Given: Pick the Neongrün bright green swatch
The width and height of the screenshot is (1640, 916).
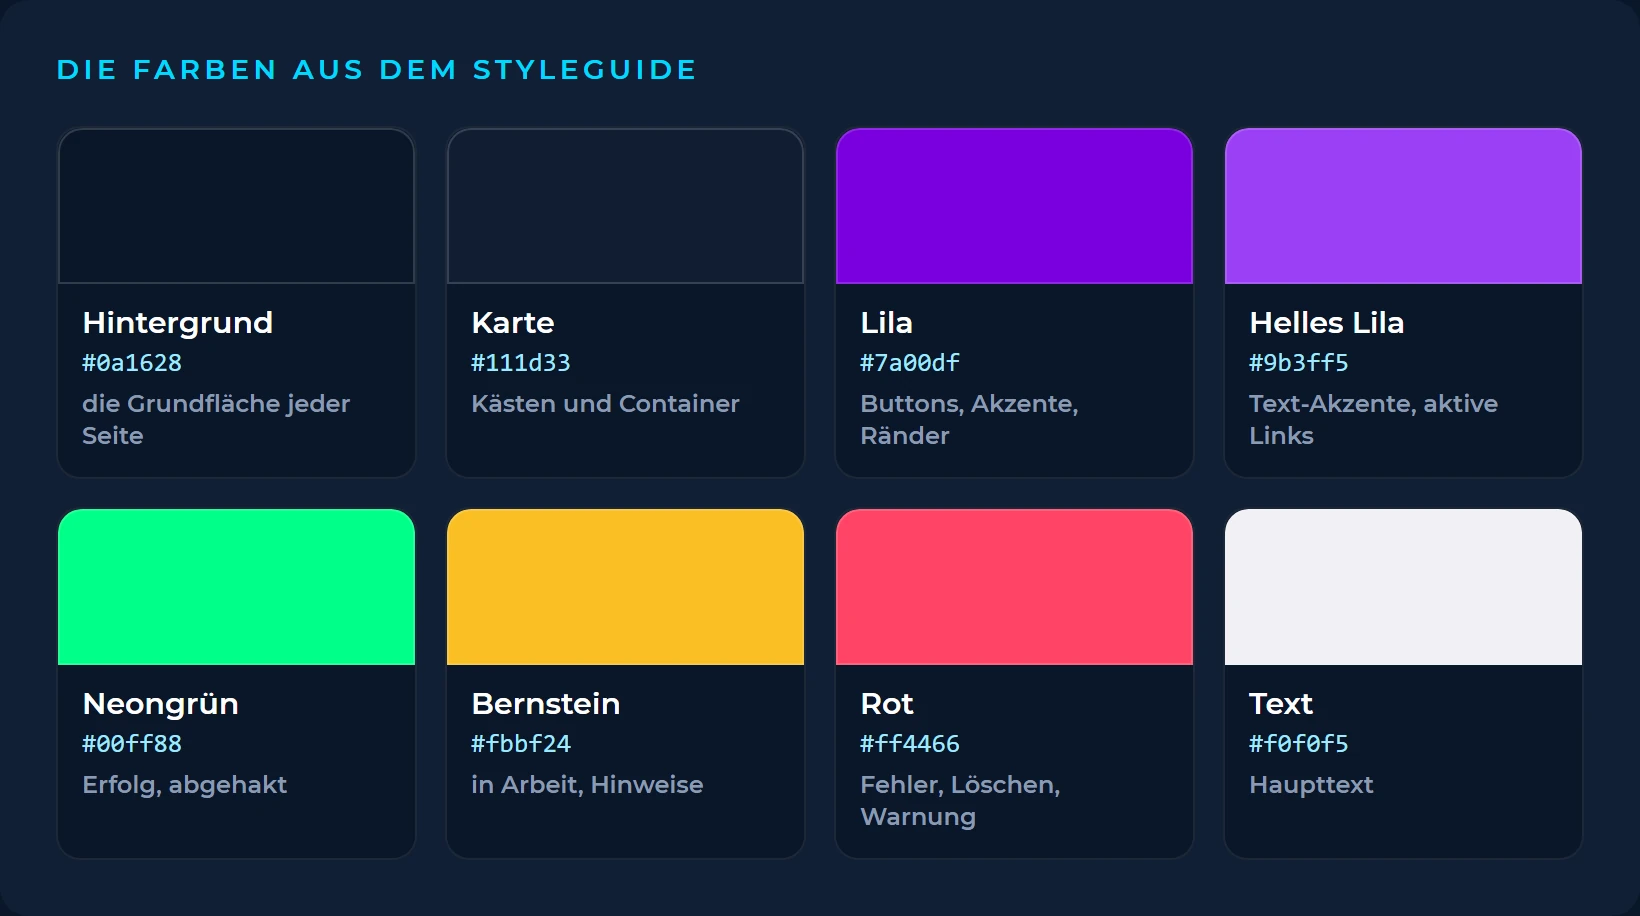Looking at the screenshot, I should (237, 587).
